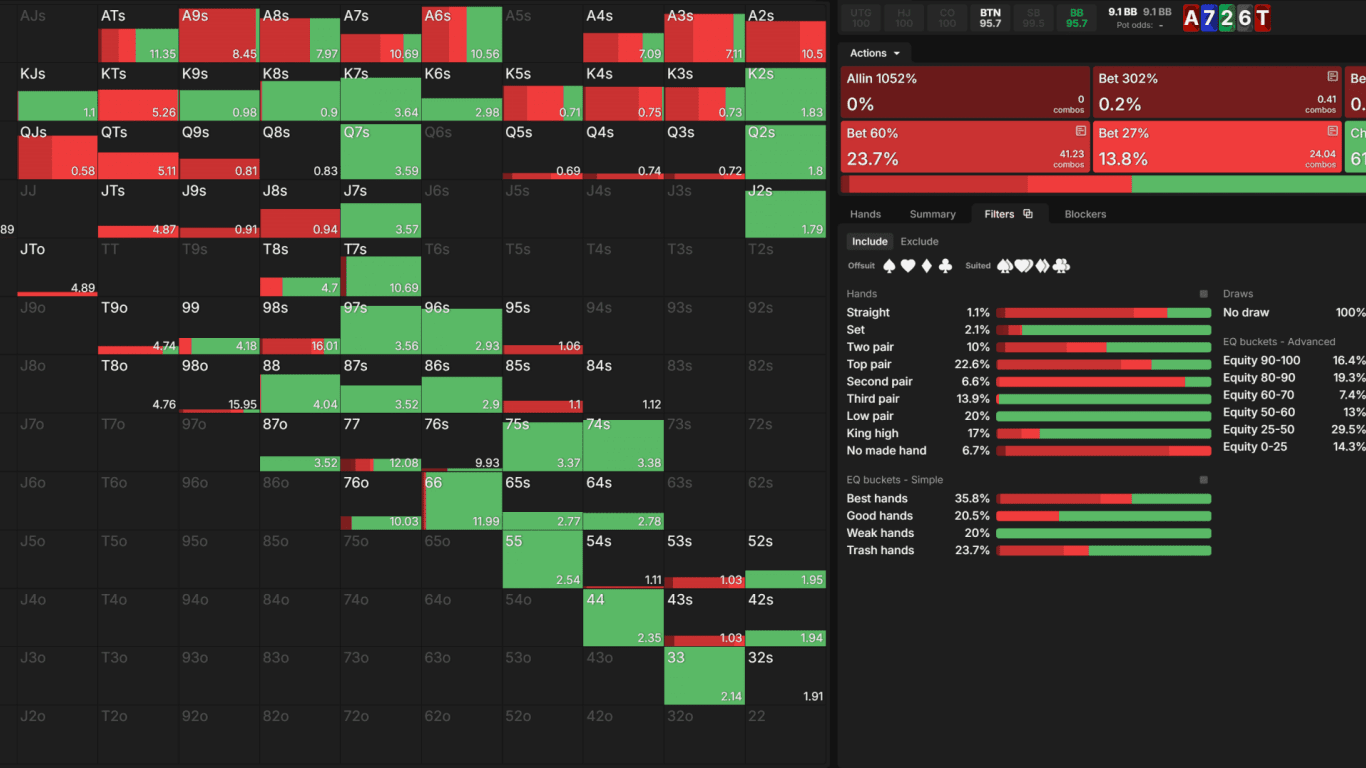
Task: Filter by Equity 25-50 bucket
Action: pos(1294,429)
